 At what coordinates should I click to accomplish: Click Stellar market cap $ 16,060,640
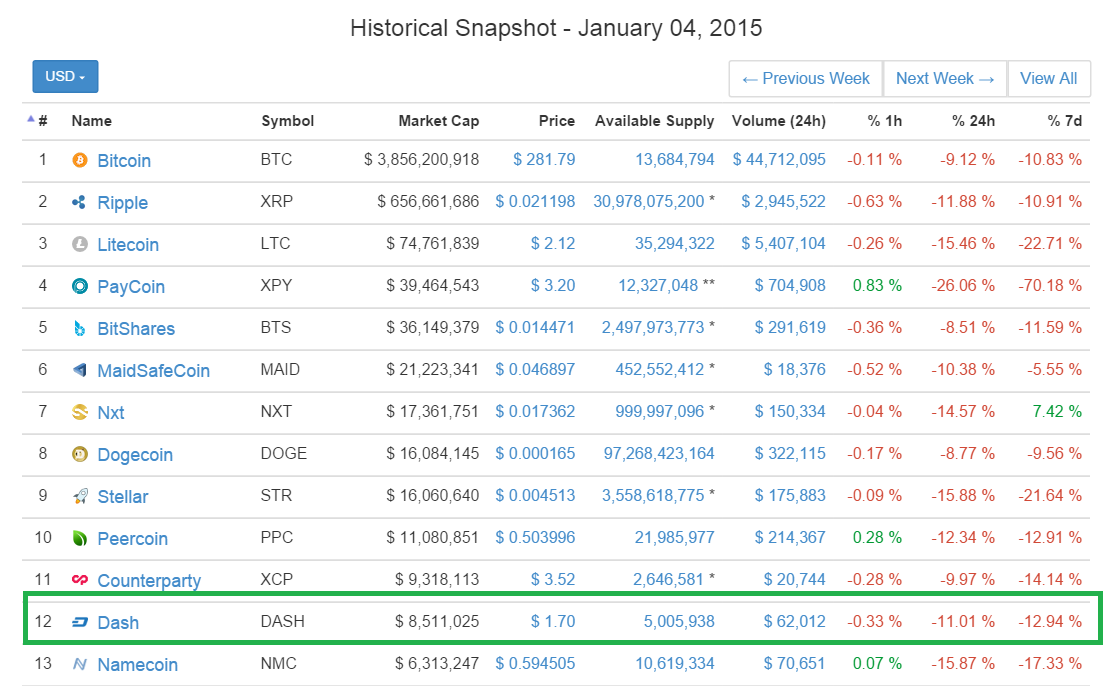pos(432,495)
